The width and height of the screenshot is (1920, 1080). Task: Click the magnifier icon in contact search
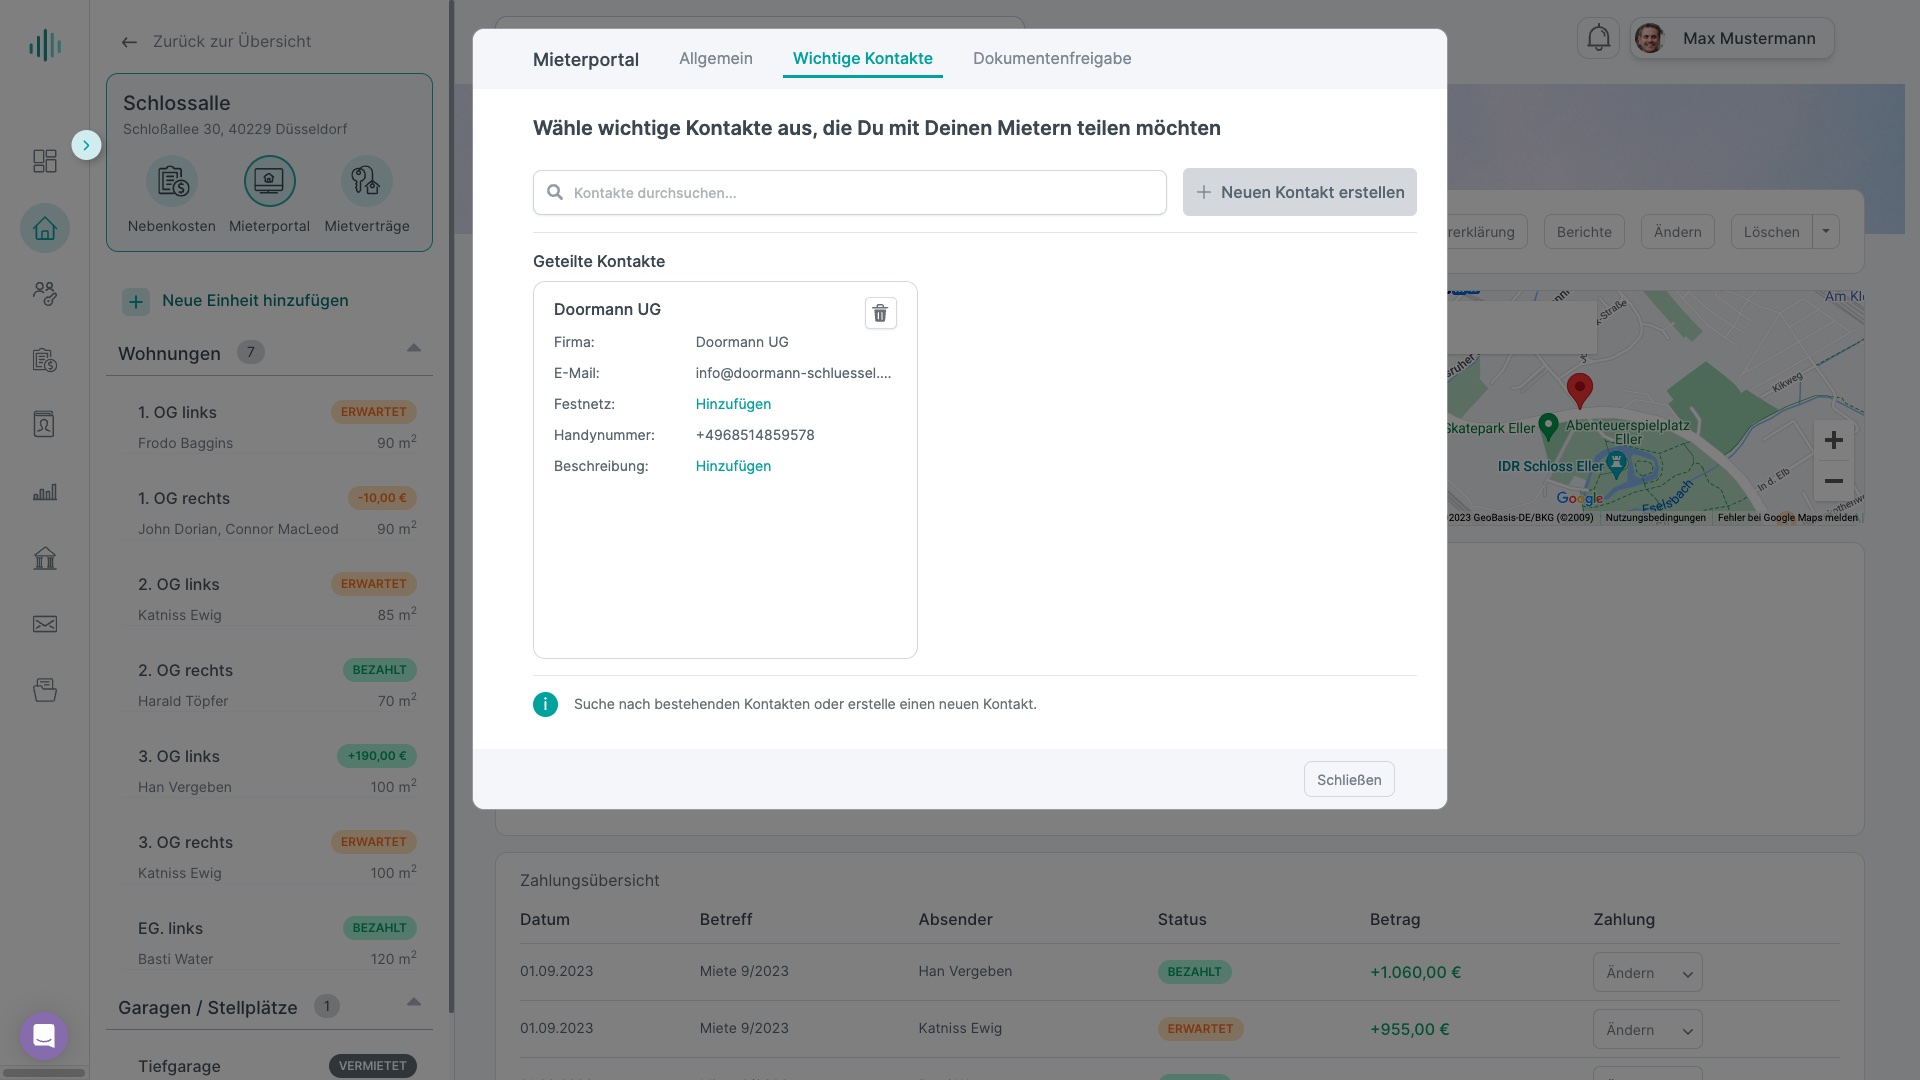(x=555, y=192)
